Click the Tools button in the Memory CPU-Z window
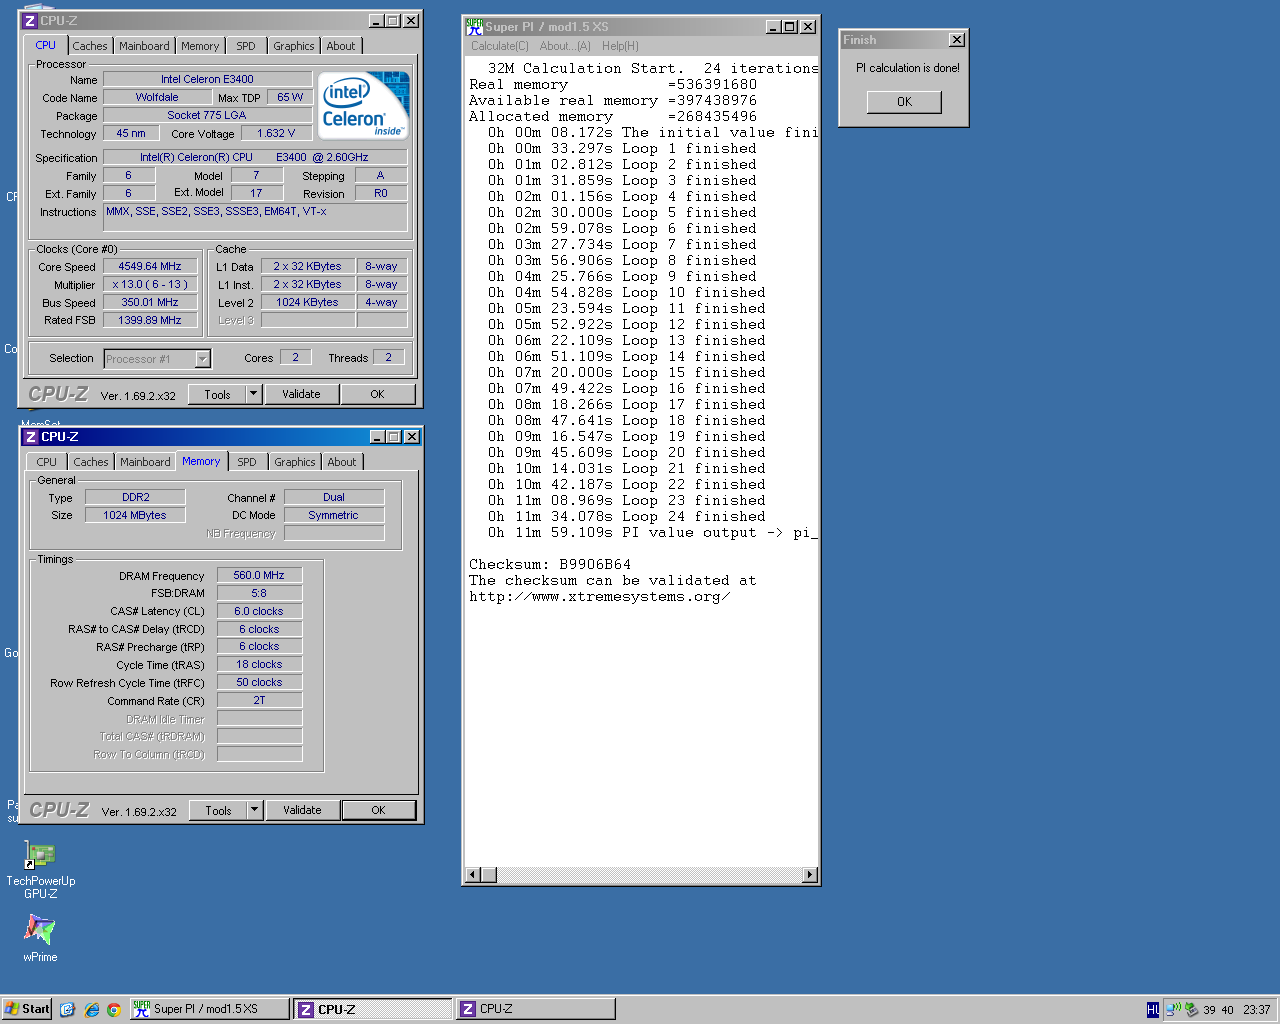The width and height of the screenshot is (1280, 1024). 218,810
